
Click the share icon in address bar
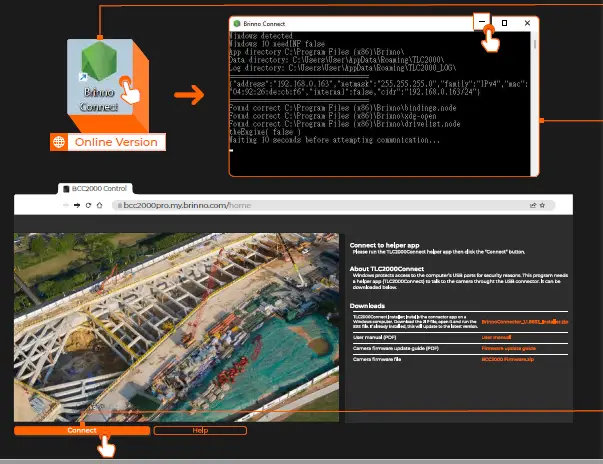[x=533, y=205]
